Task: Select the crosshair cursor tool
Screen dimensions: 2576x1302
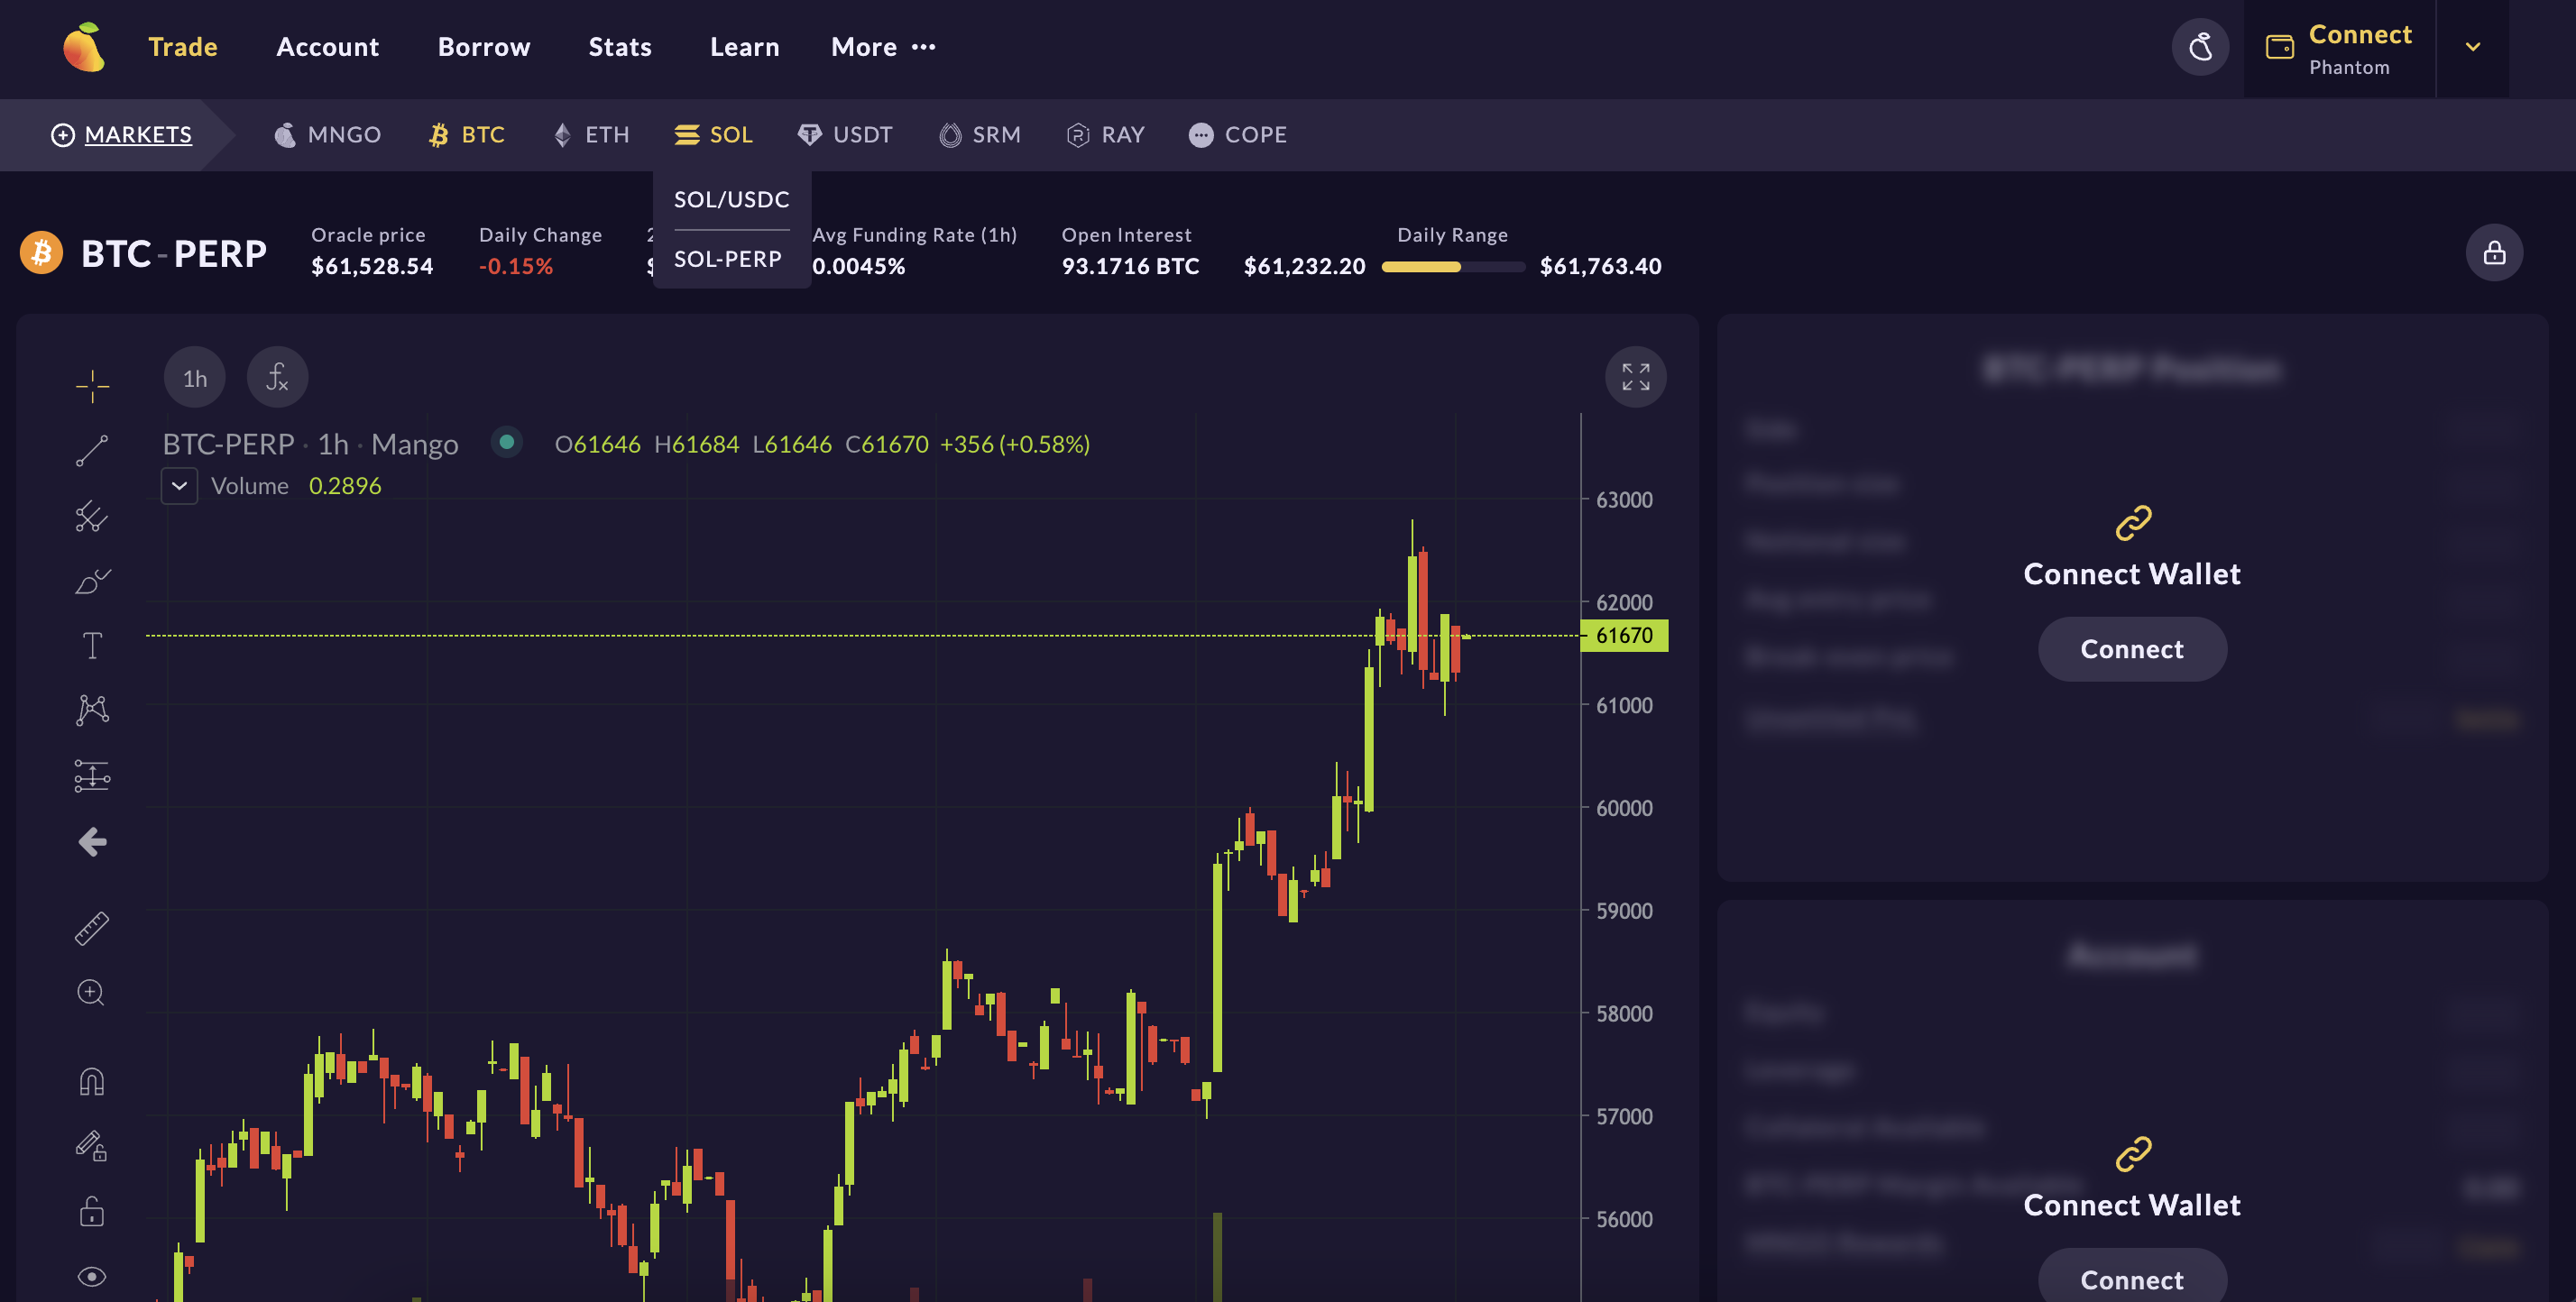Action: (x=92, y=386)
